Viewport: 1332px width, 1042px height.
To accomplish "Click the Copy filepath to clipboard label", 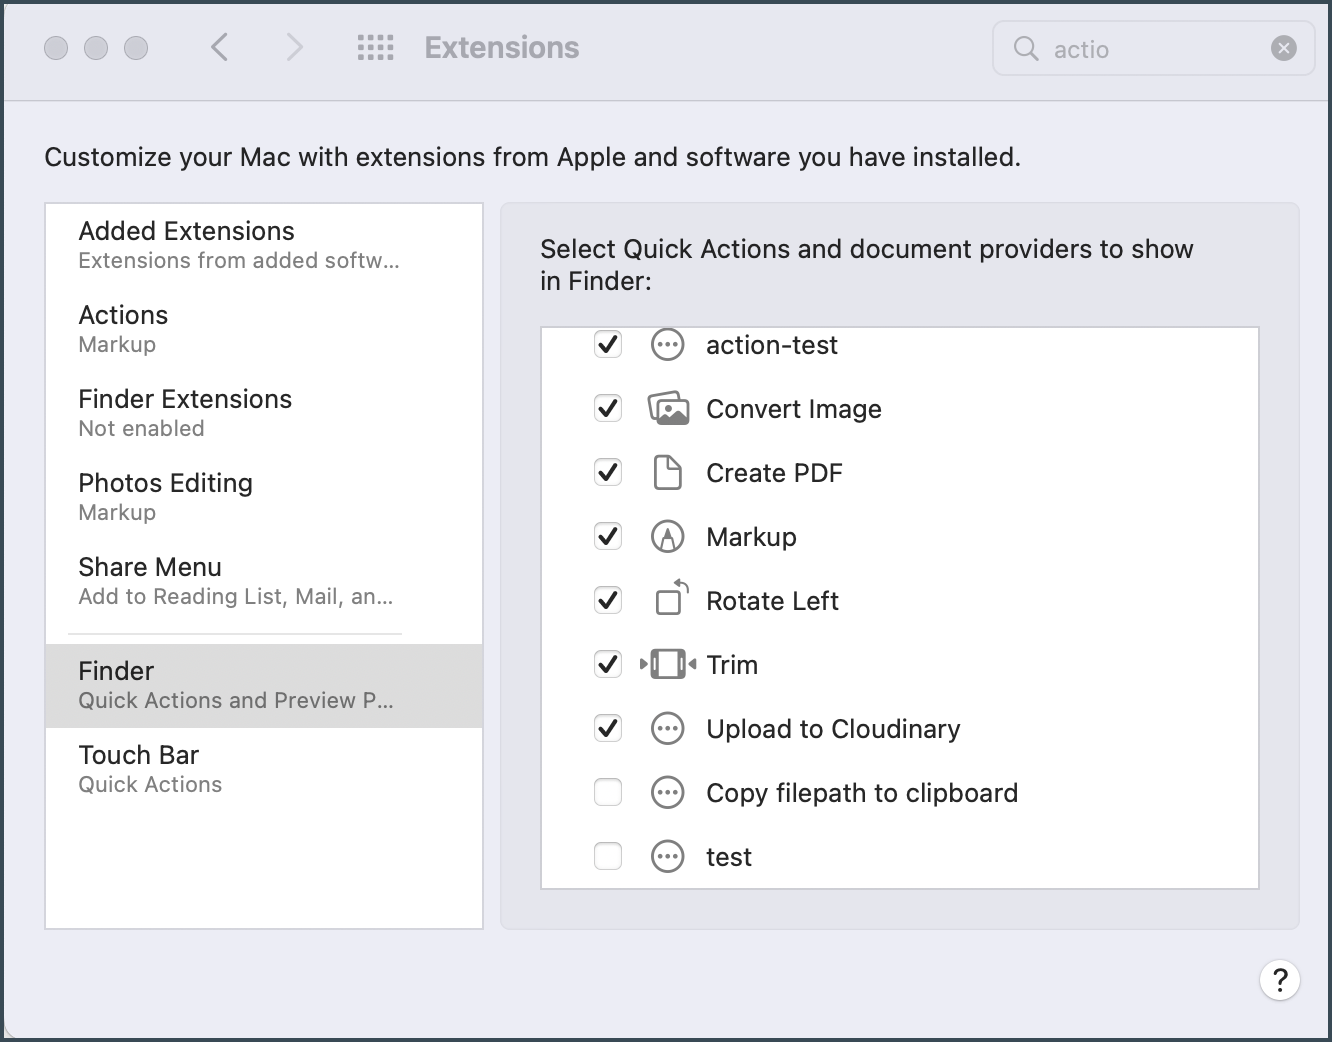I will pos(862,793).
